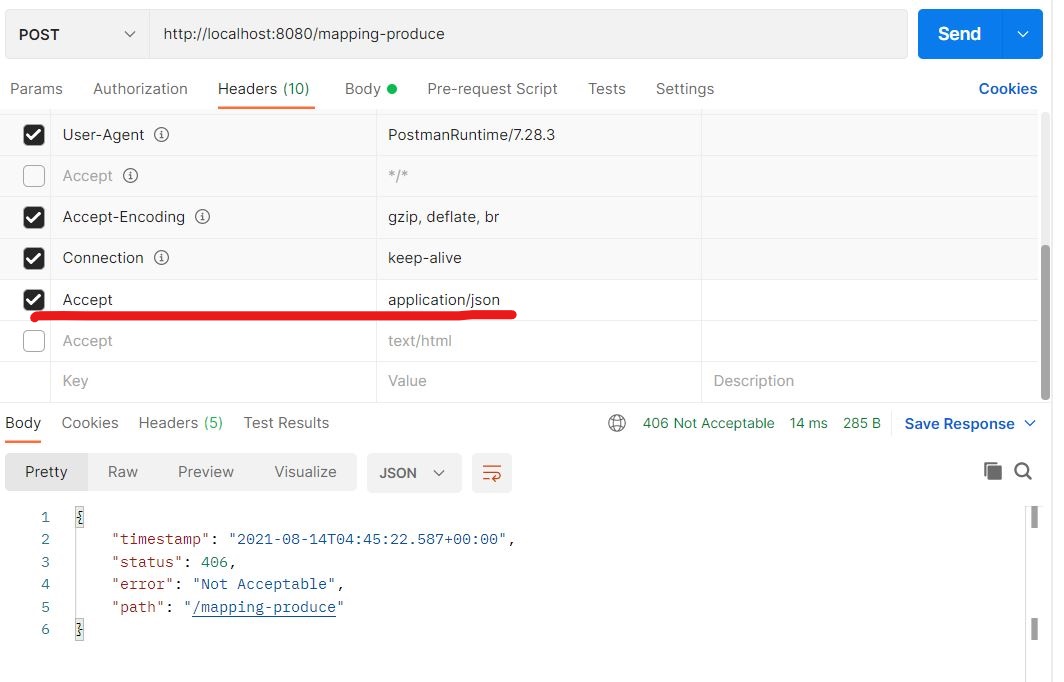Click the "Not Acceptable" error value
The width and height of the screenshot is (1064, 682).
pyautogui.click(x=264, y=584)
